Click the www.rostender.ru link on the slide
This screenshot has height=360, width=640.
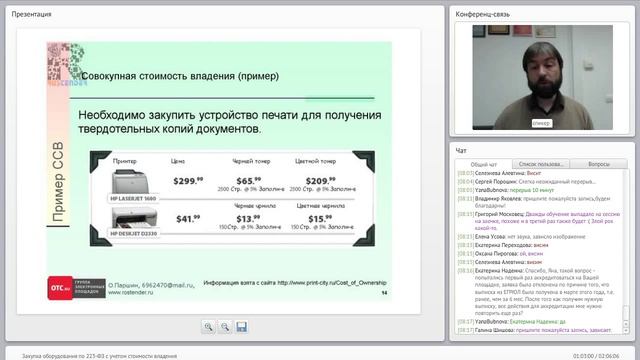(x=131, y=292)
